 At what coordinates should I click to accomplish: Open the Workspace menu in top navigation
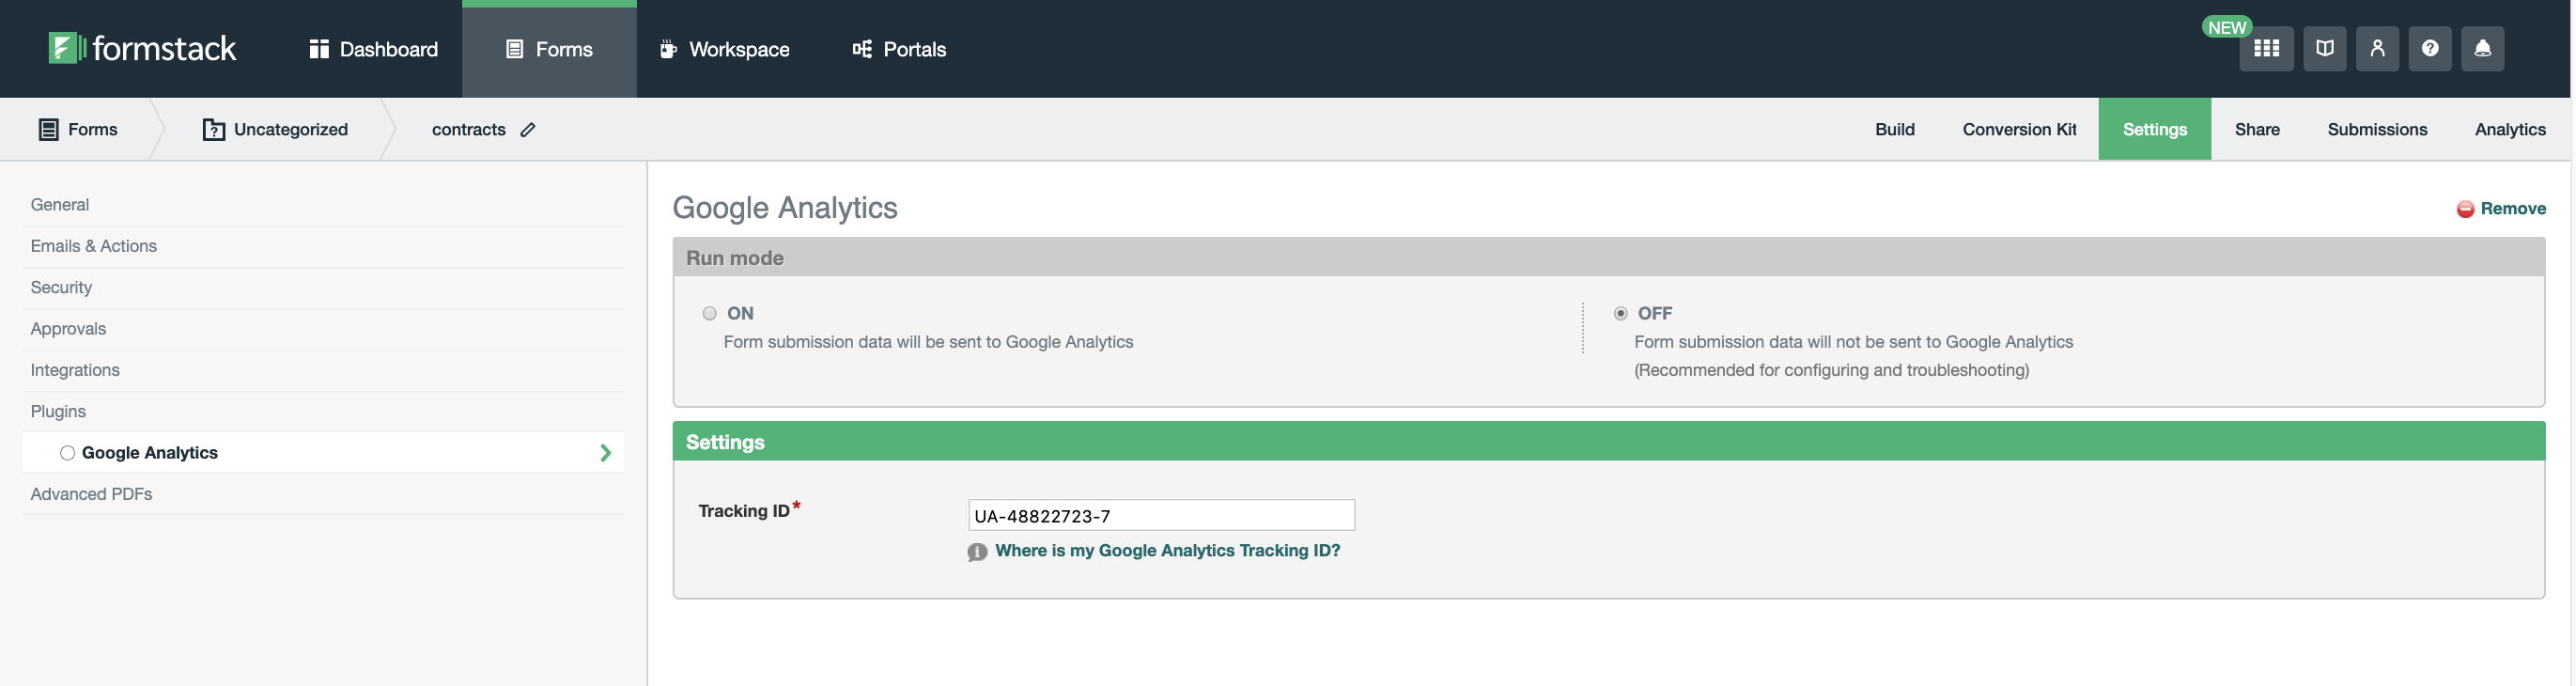(724, 49)
